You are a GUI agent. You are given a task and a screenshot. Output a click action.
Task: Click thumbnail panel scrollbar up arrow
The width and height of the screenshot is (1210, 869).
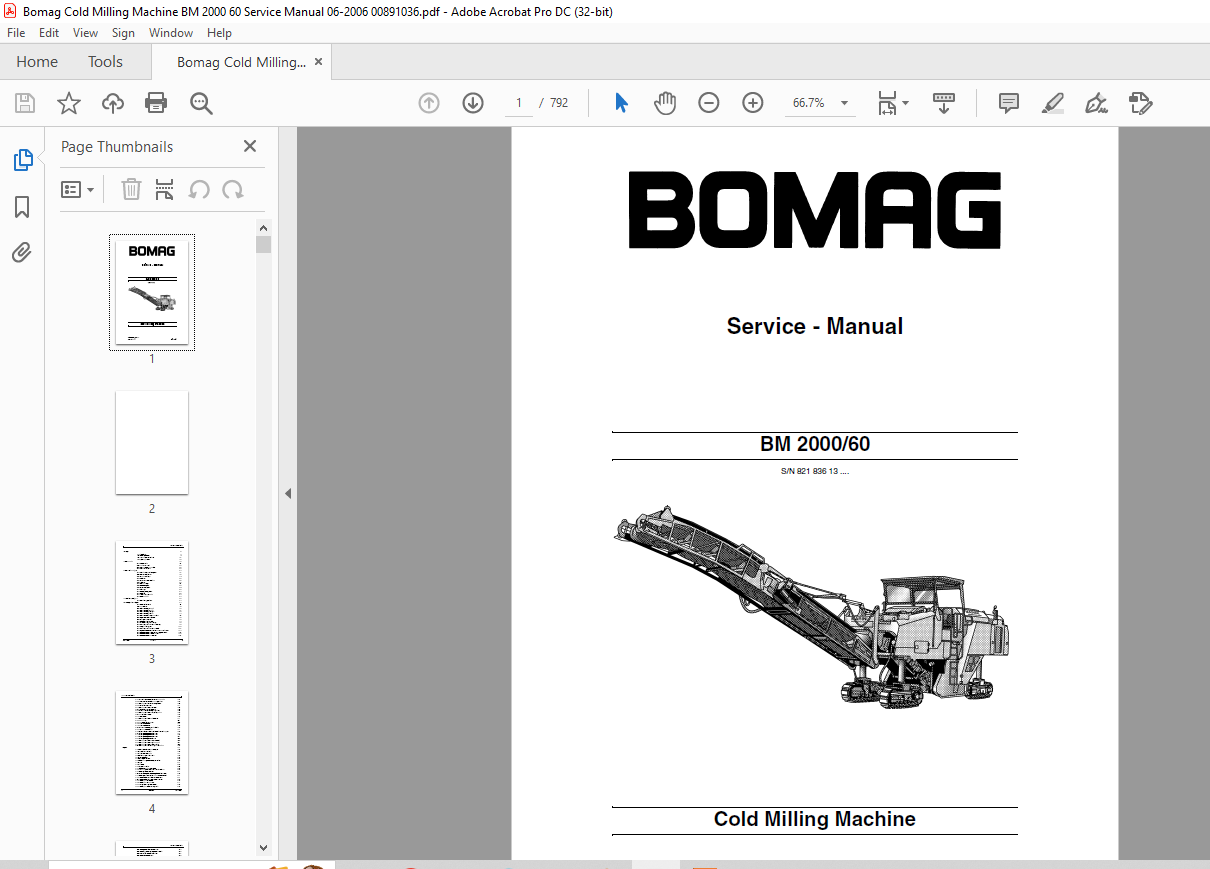264,227
